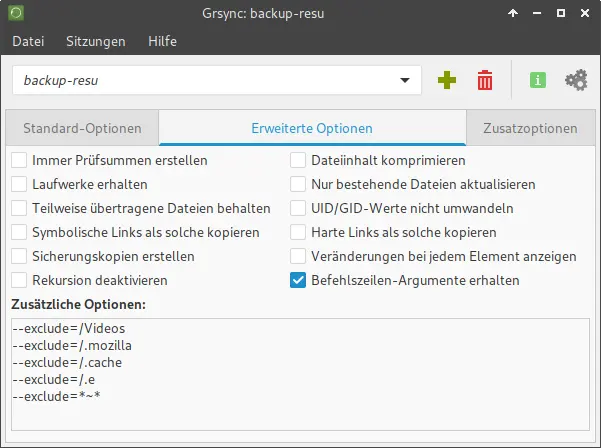Select the Erweiterte Optionen tab
601x448 pixels.
click(x=311, y=128)
